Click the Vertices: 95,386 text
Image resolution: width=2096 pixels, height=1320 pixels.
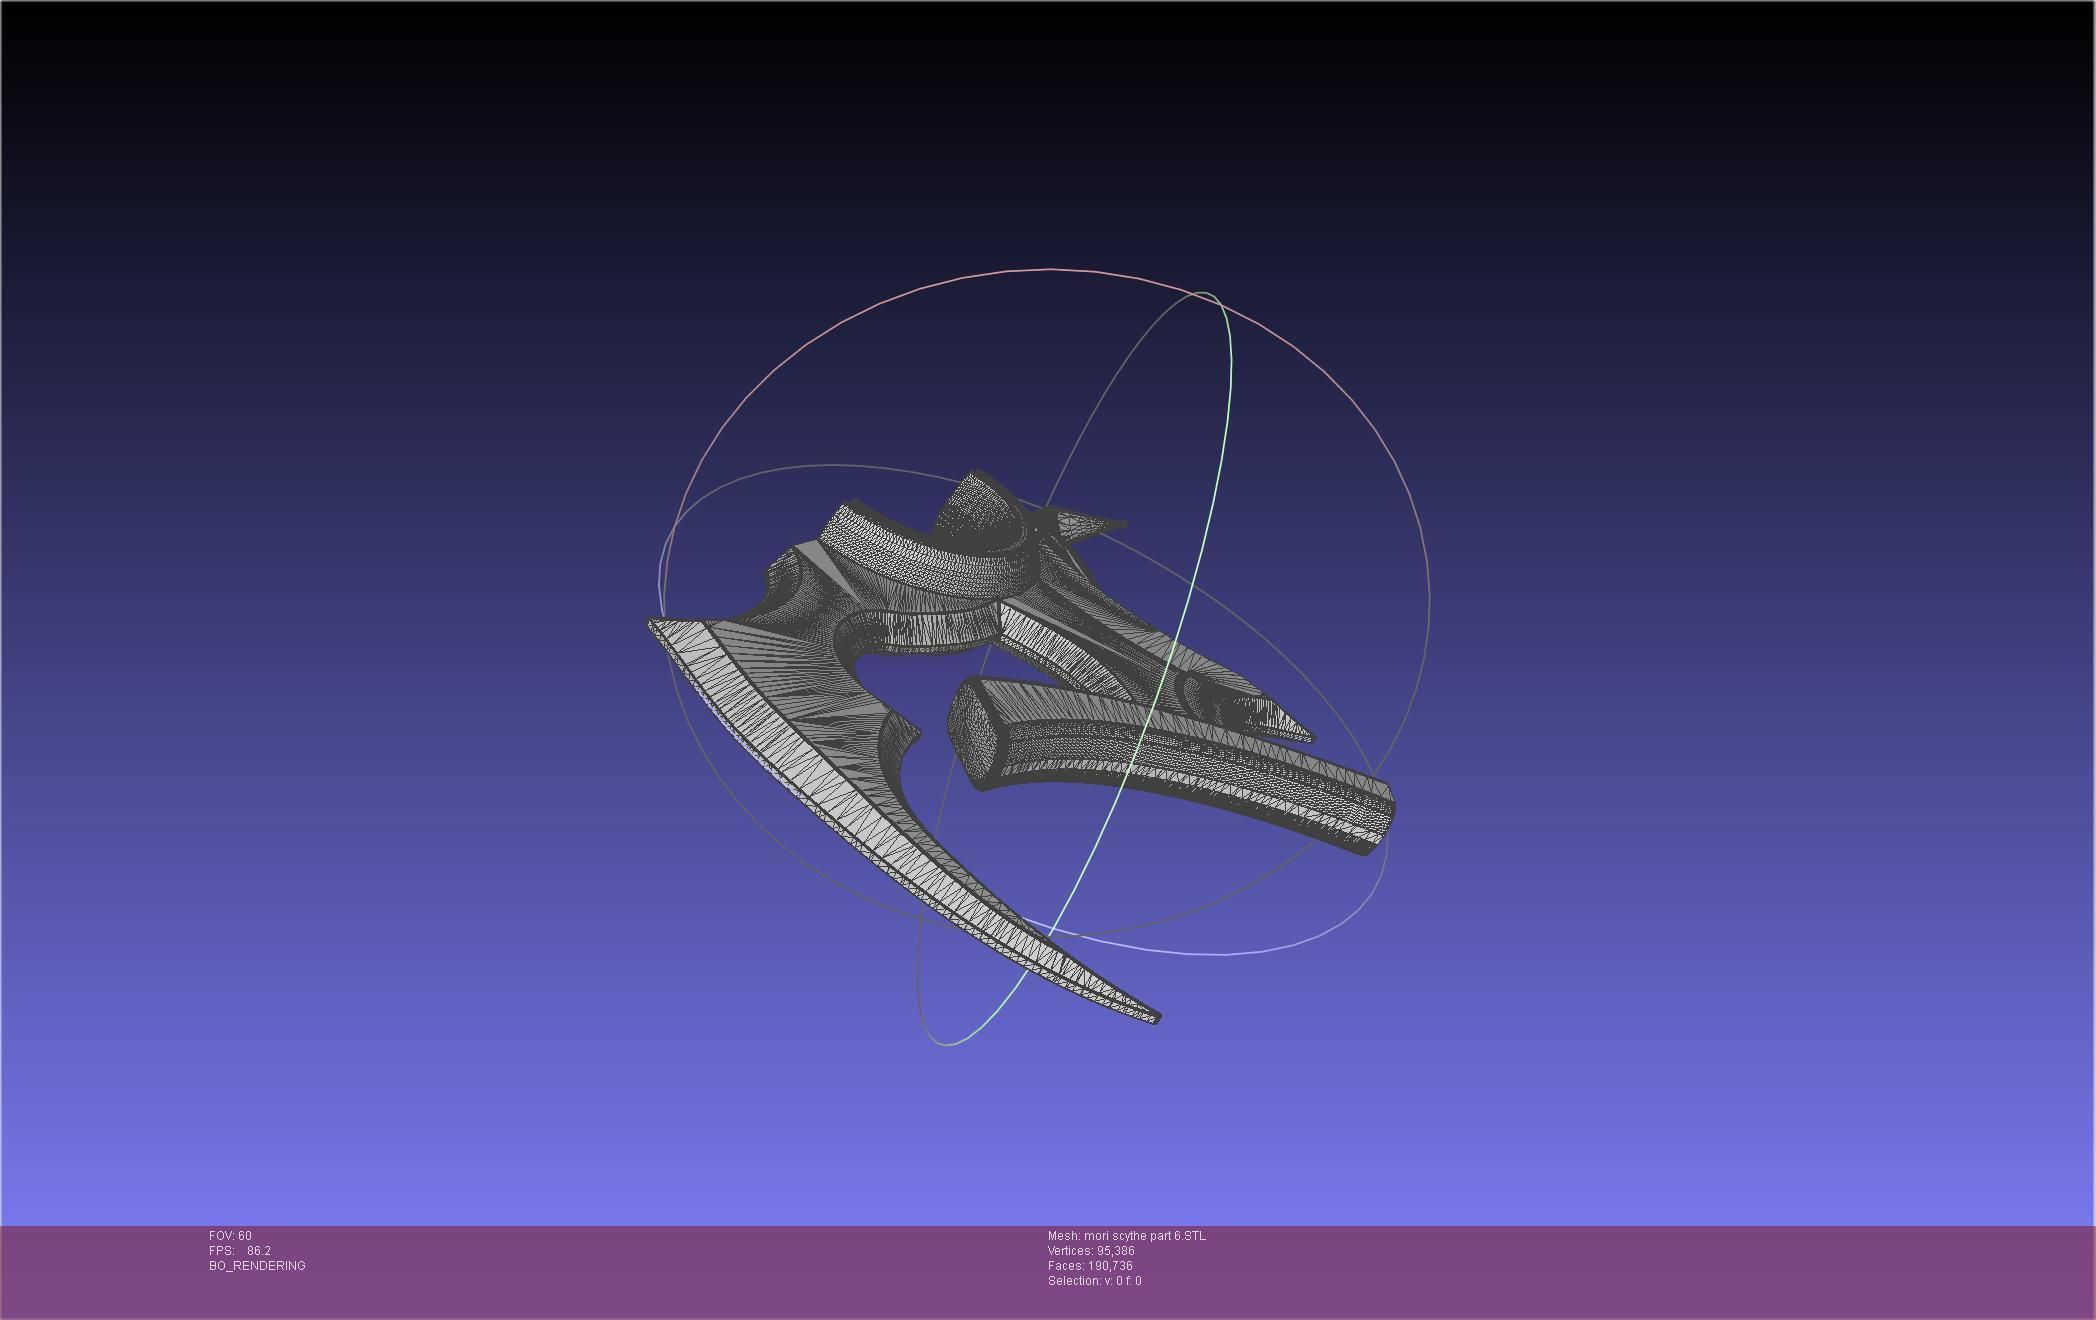[1091, 1251]
